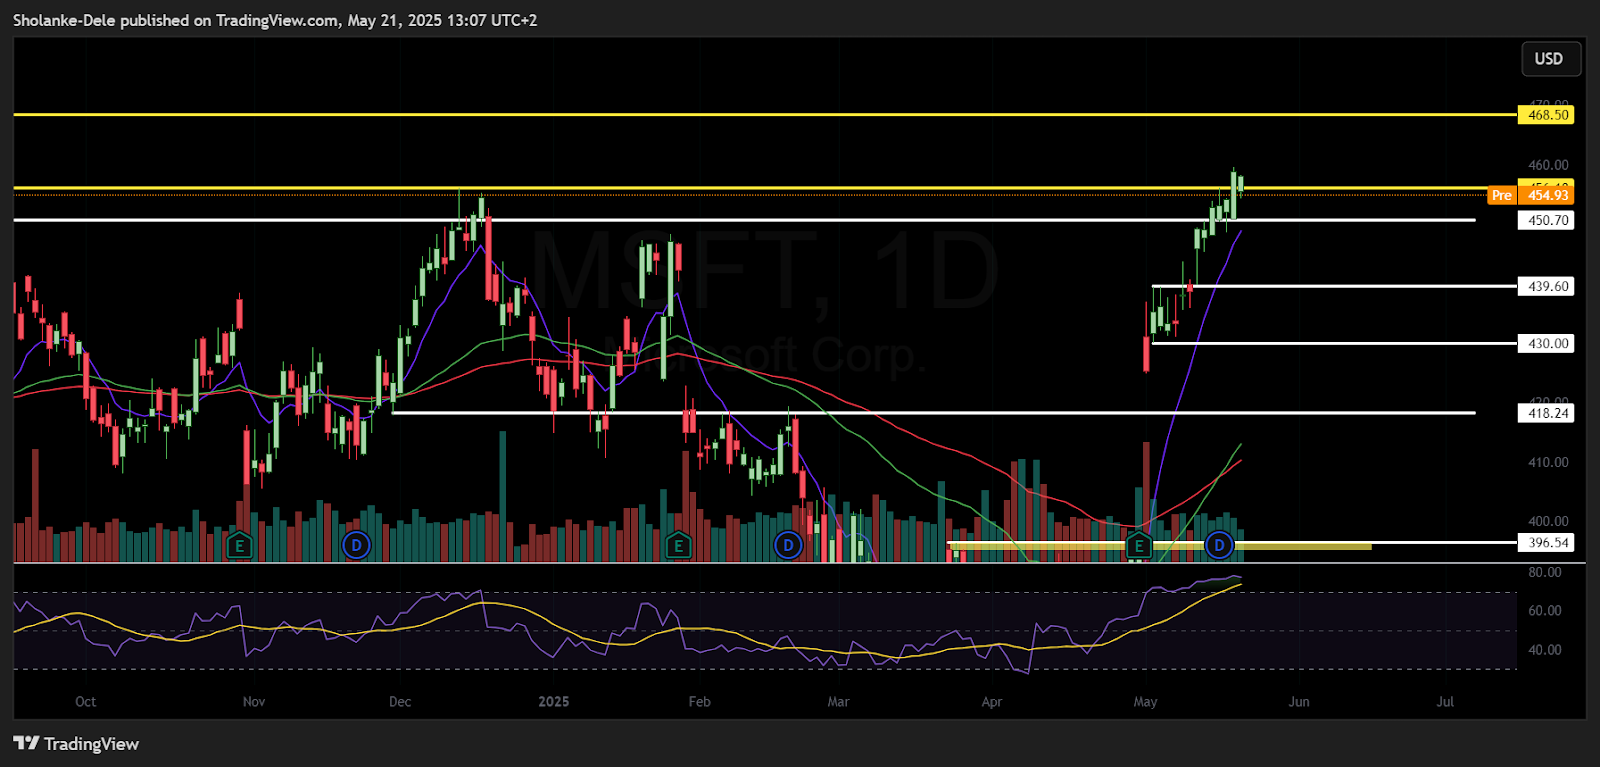Image resolution: width=1600 pixels, height=767 pixels.
Task: Select the 468.50 yellow price label
Action: point(1546,115)
